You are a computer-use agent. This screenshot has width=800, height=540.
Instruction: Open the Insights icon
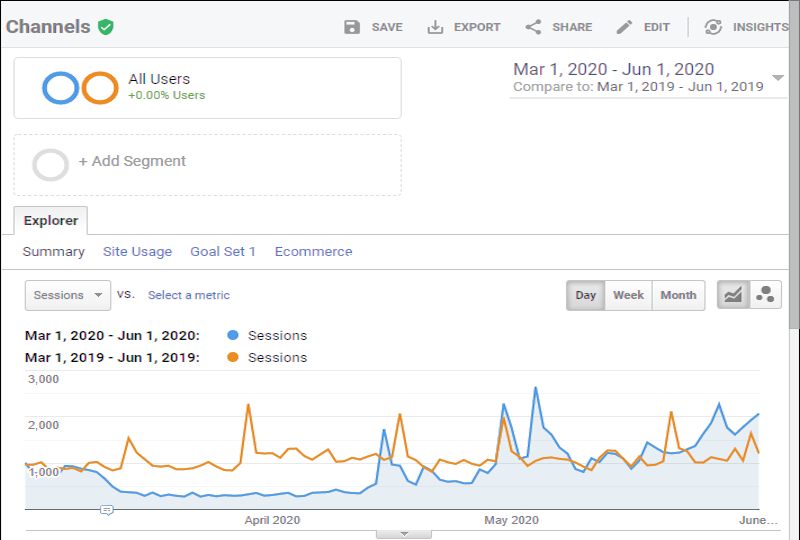pyautogui.click(x=713, y=27)
